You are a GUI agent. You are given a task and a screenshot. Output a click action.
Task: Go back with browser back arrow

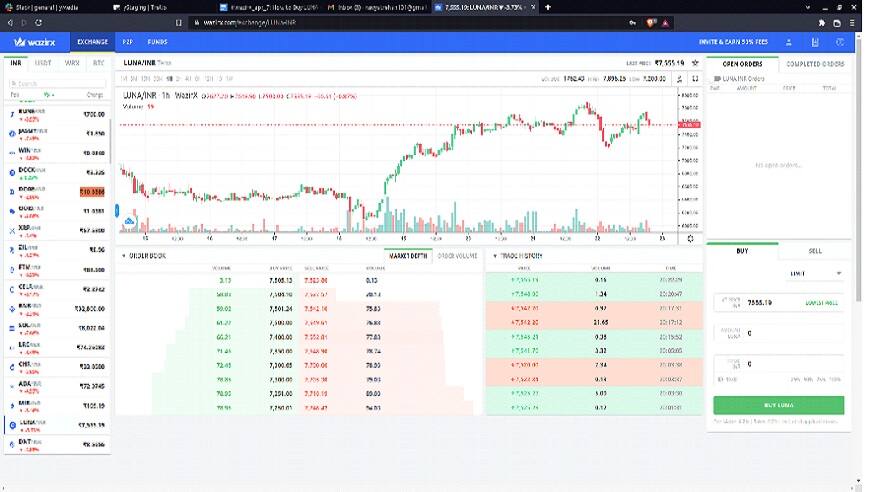[10, 23]
